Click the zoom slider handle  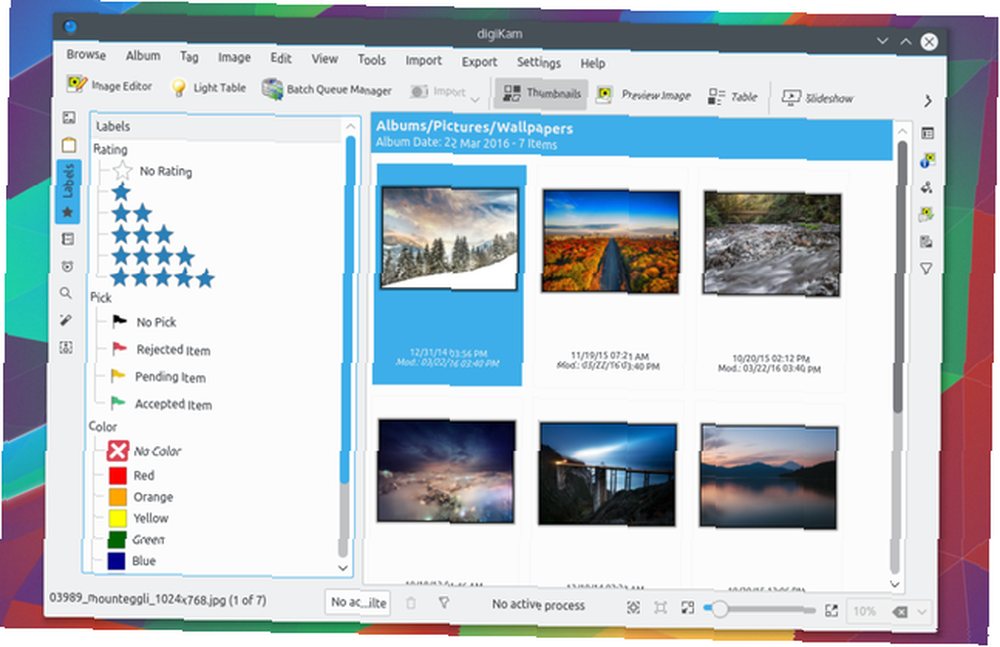click(719, 609)
